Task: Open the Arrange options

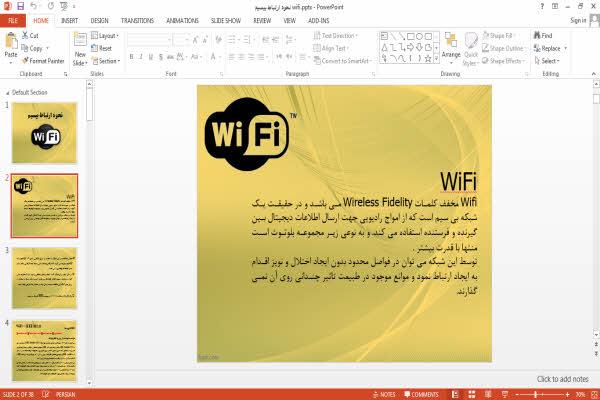Action: point(451,48)
